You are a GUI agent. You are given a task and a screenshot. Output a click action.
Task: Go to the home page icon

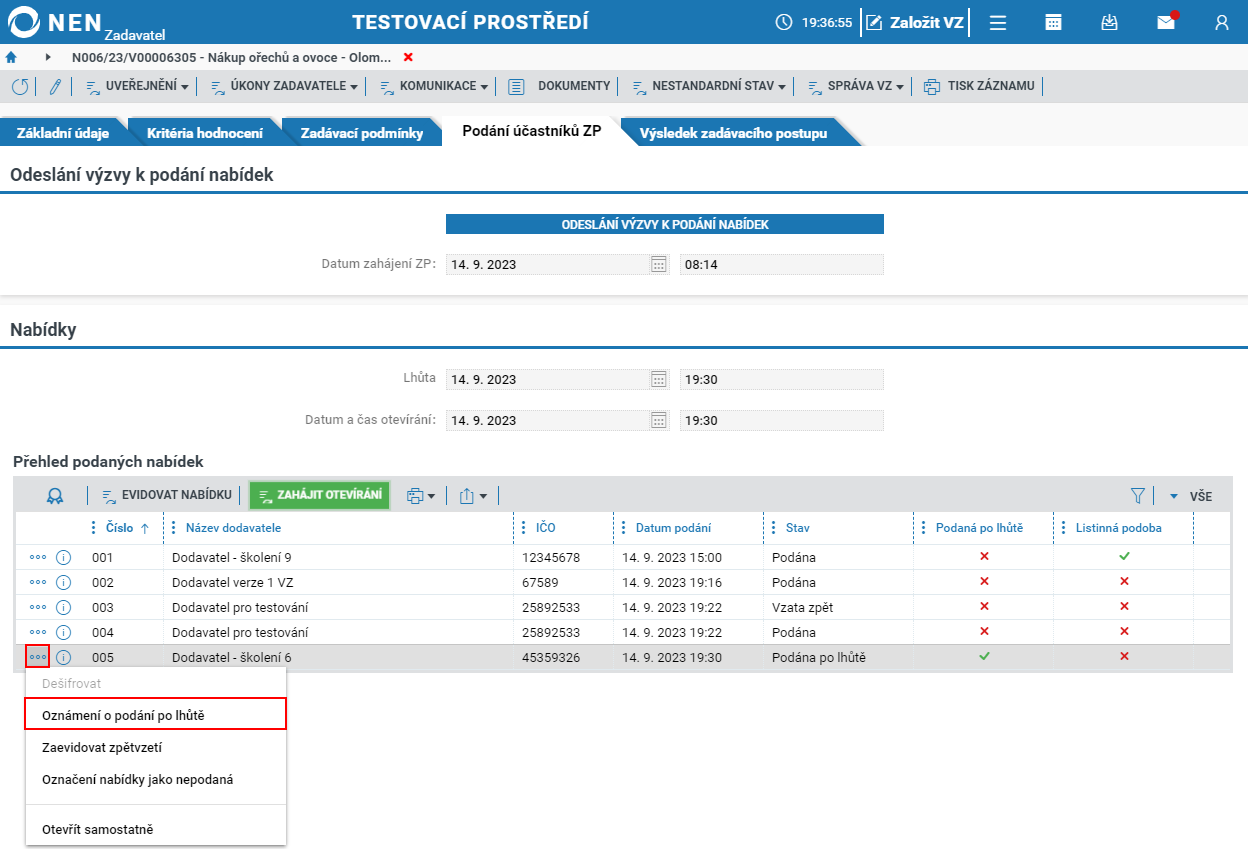(x=11, y=57)
